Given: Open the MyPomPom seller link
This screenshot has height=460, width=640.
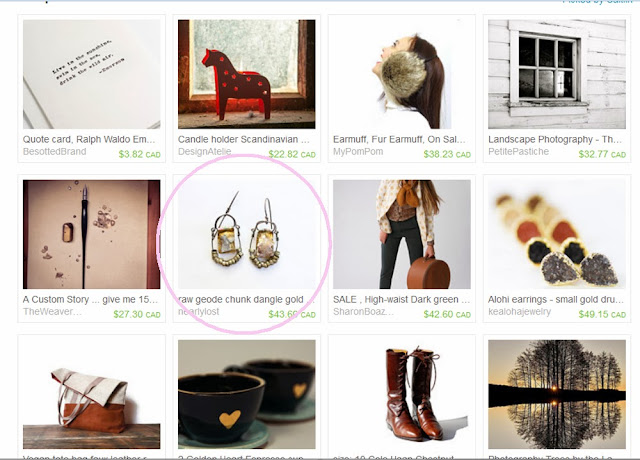Looking at the screenshot, I should (358, 152).
